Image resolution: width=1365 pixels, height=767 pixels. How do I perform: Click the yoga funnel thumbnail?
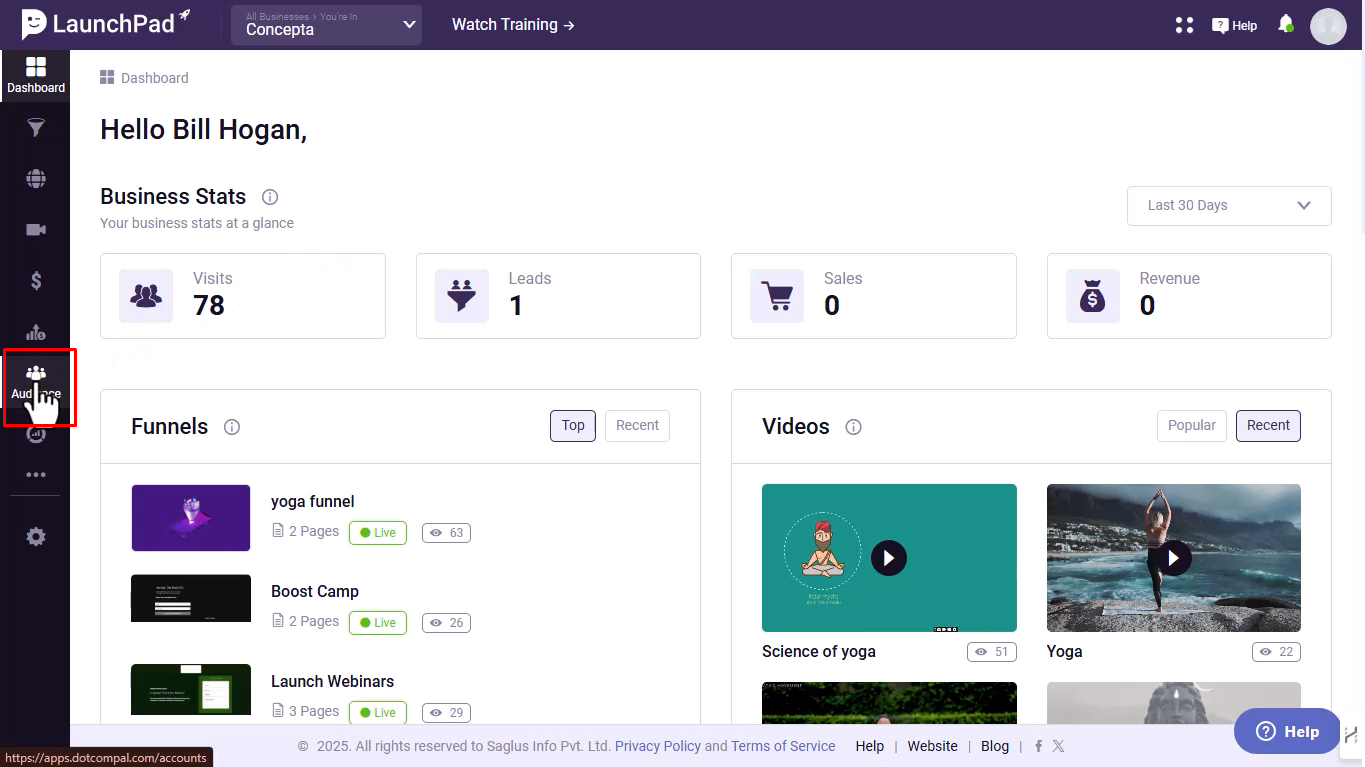[191, 518]
